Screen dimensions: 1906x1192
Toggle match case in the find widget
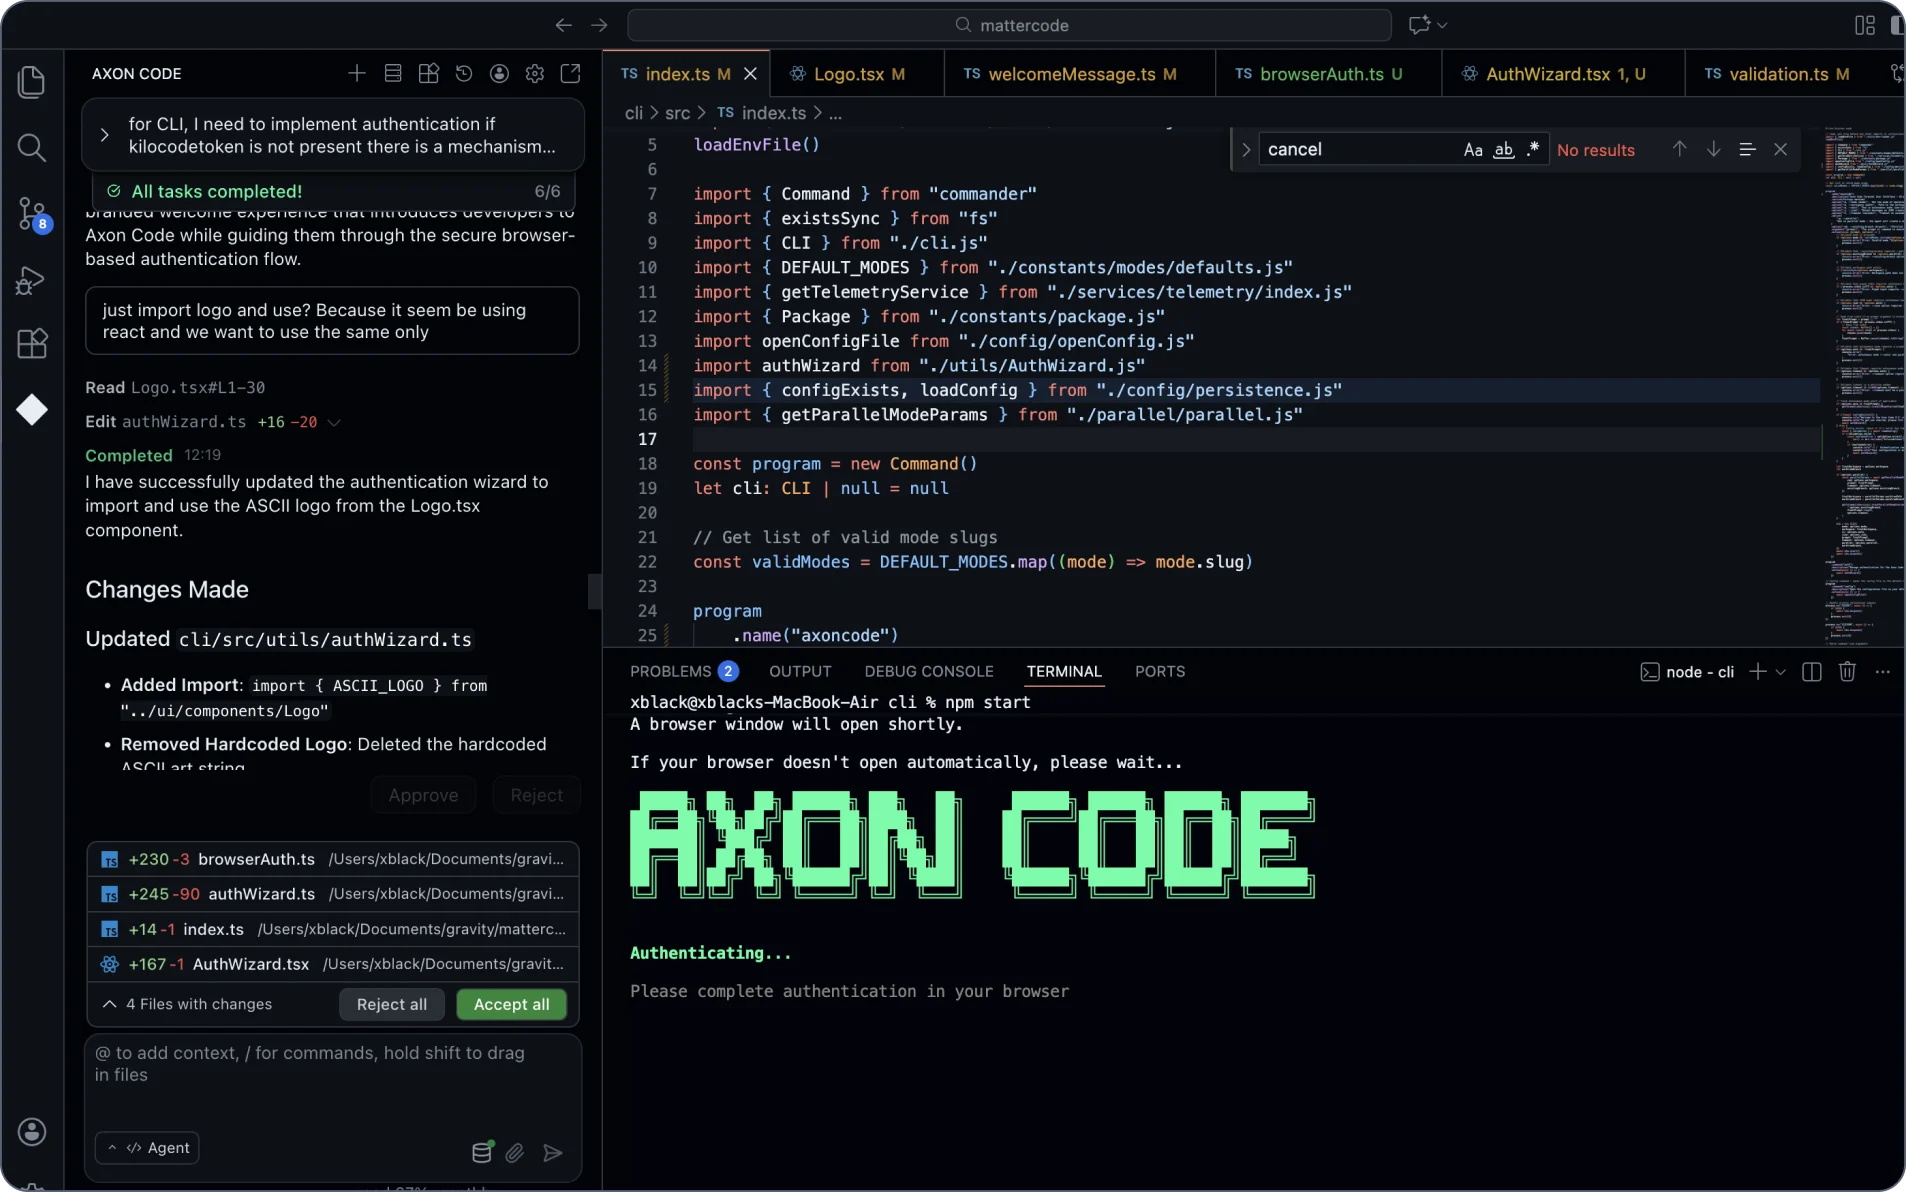1472,149
